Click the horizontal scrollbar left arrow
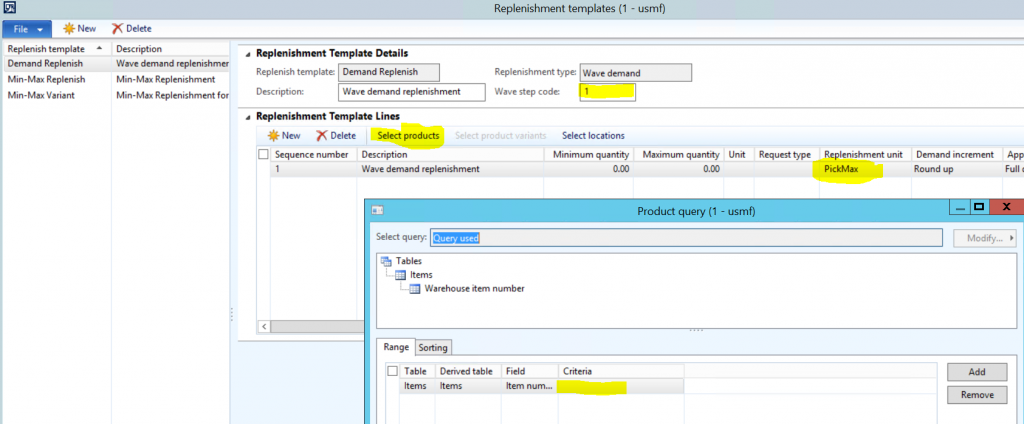Image resolution: width=1024 pixels, height=424 pixels. click(x=264, y=326)
